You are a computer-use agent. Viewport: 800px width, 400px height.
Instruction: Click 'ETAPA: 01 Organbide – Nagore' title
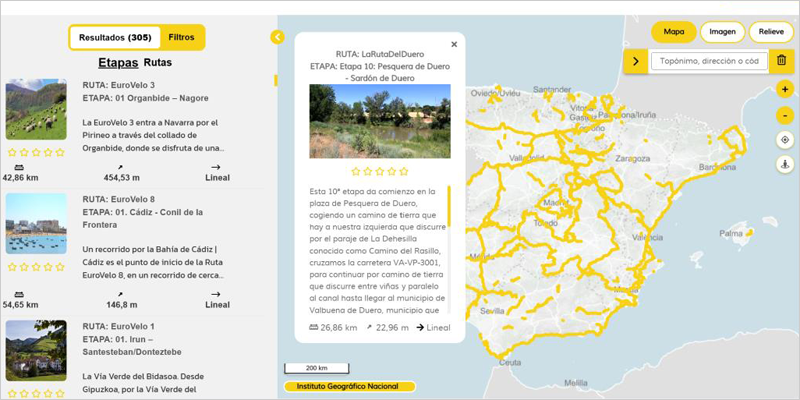coord(145,98)
